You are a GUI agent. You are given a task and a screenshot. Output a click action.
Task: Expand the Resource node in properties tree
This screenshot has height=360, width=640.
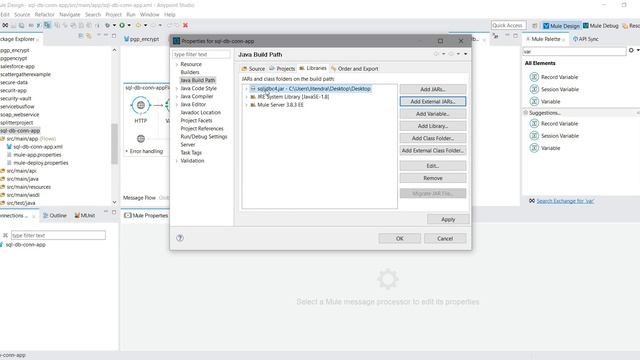tap(177, 64)
